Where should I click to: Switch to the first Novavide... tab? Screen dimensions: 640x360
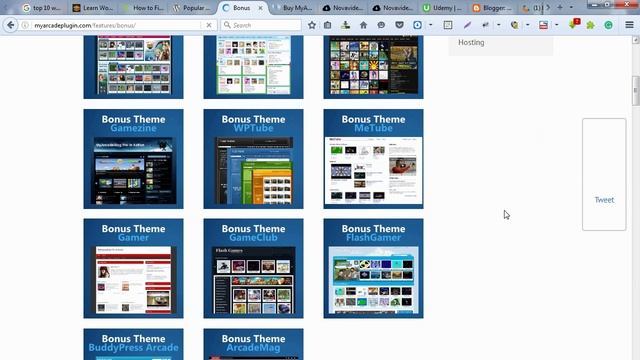(x=343, y=8)
